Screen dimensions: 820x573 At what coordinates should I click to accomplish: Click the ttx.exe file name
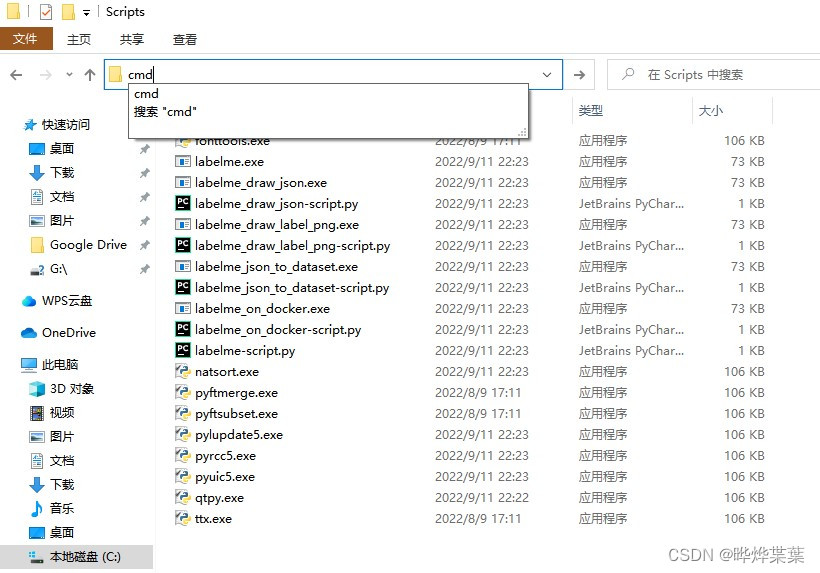point(213,519)
